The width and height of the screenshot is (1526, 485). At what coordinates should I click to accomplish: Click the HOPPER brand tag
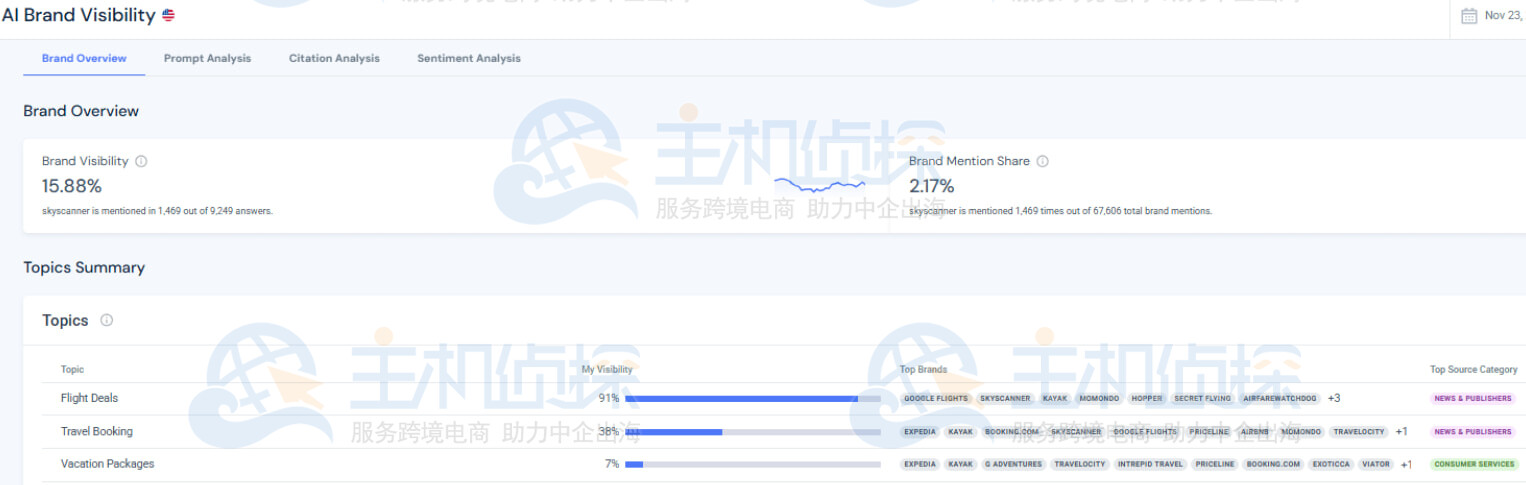coord(1147,398)
